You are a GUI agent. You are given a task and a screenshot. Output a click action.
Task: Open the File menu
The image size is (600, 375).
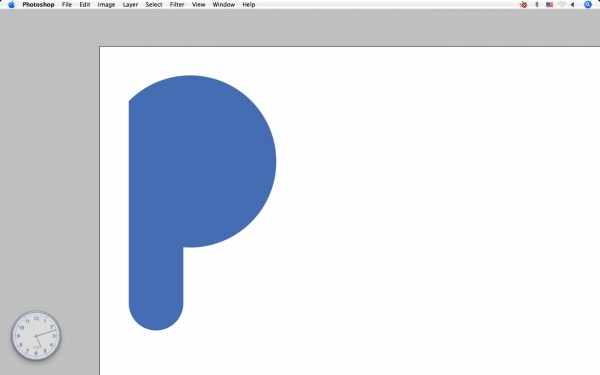click(67, 5)
